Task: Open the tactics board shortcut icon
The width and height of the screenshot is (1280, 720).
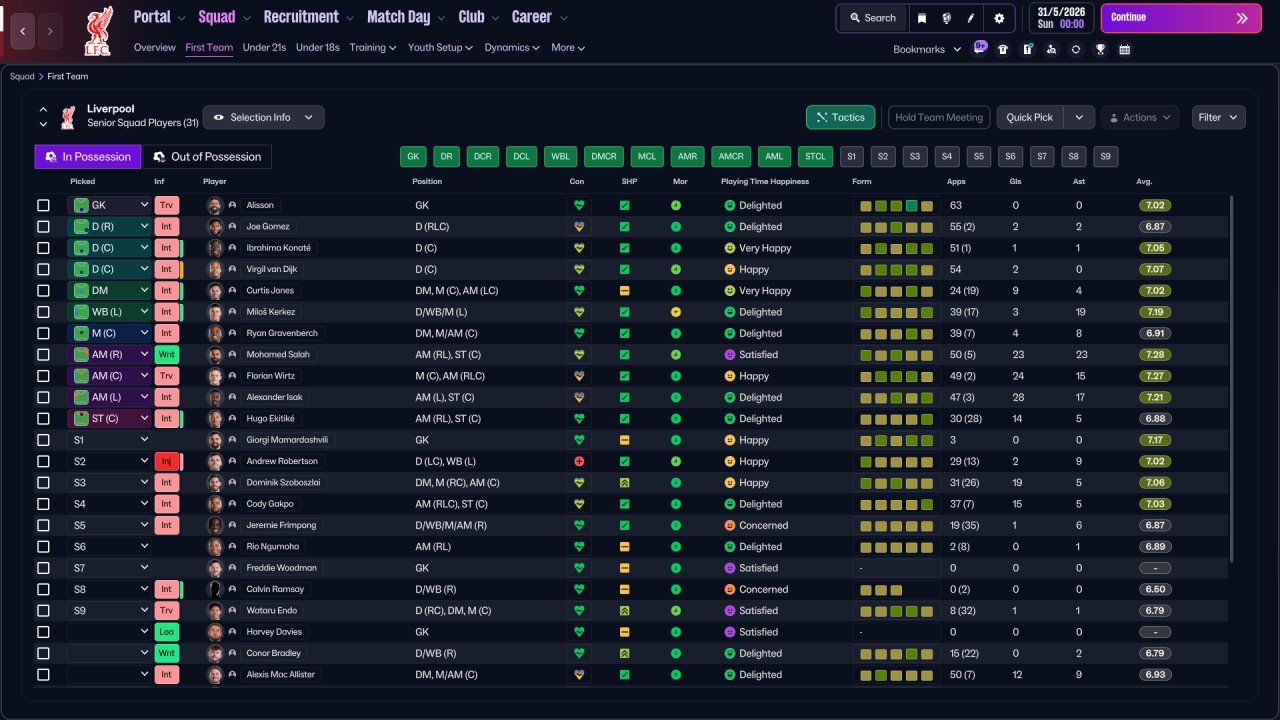Action: tap(1027, 49)
